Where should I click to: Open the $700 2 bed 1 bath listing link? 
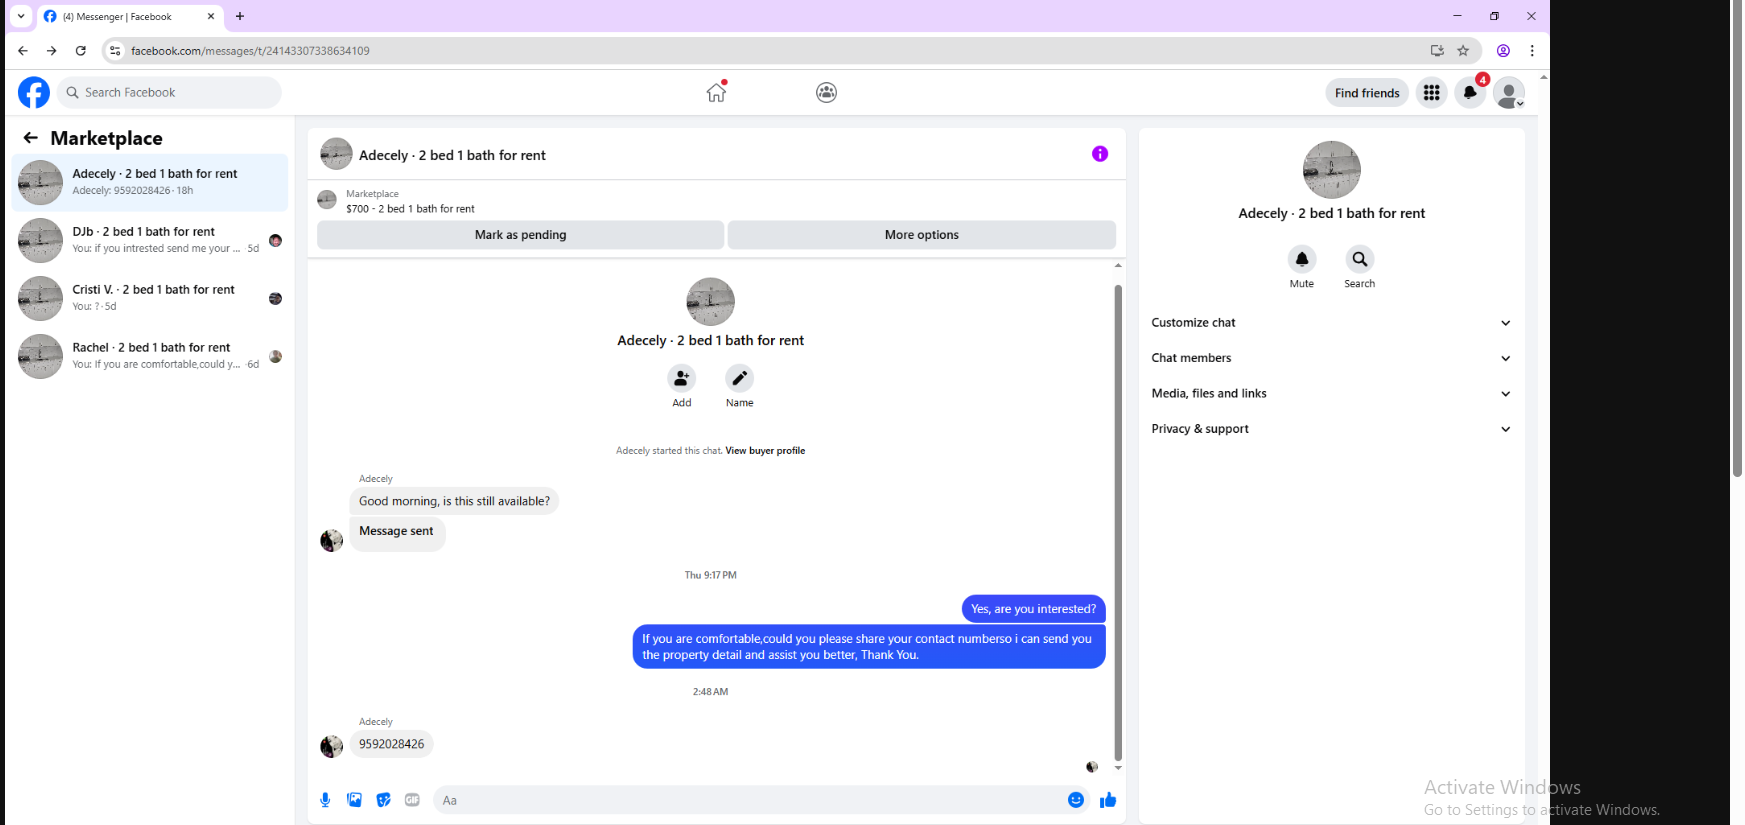410,209
